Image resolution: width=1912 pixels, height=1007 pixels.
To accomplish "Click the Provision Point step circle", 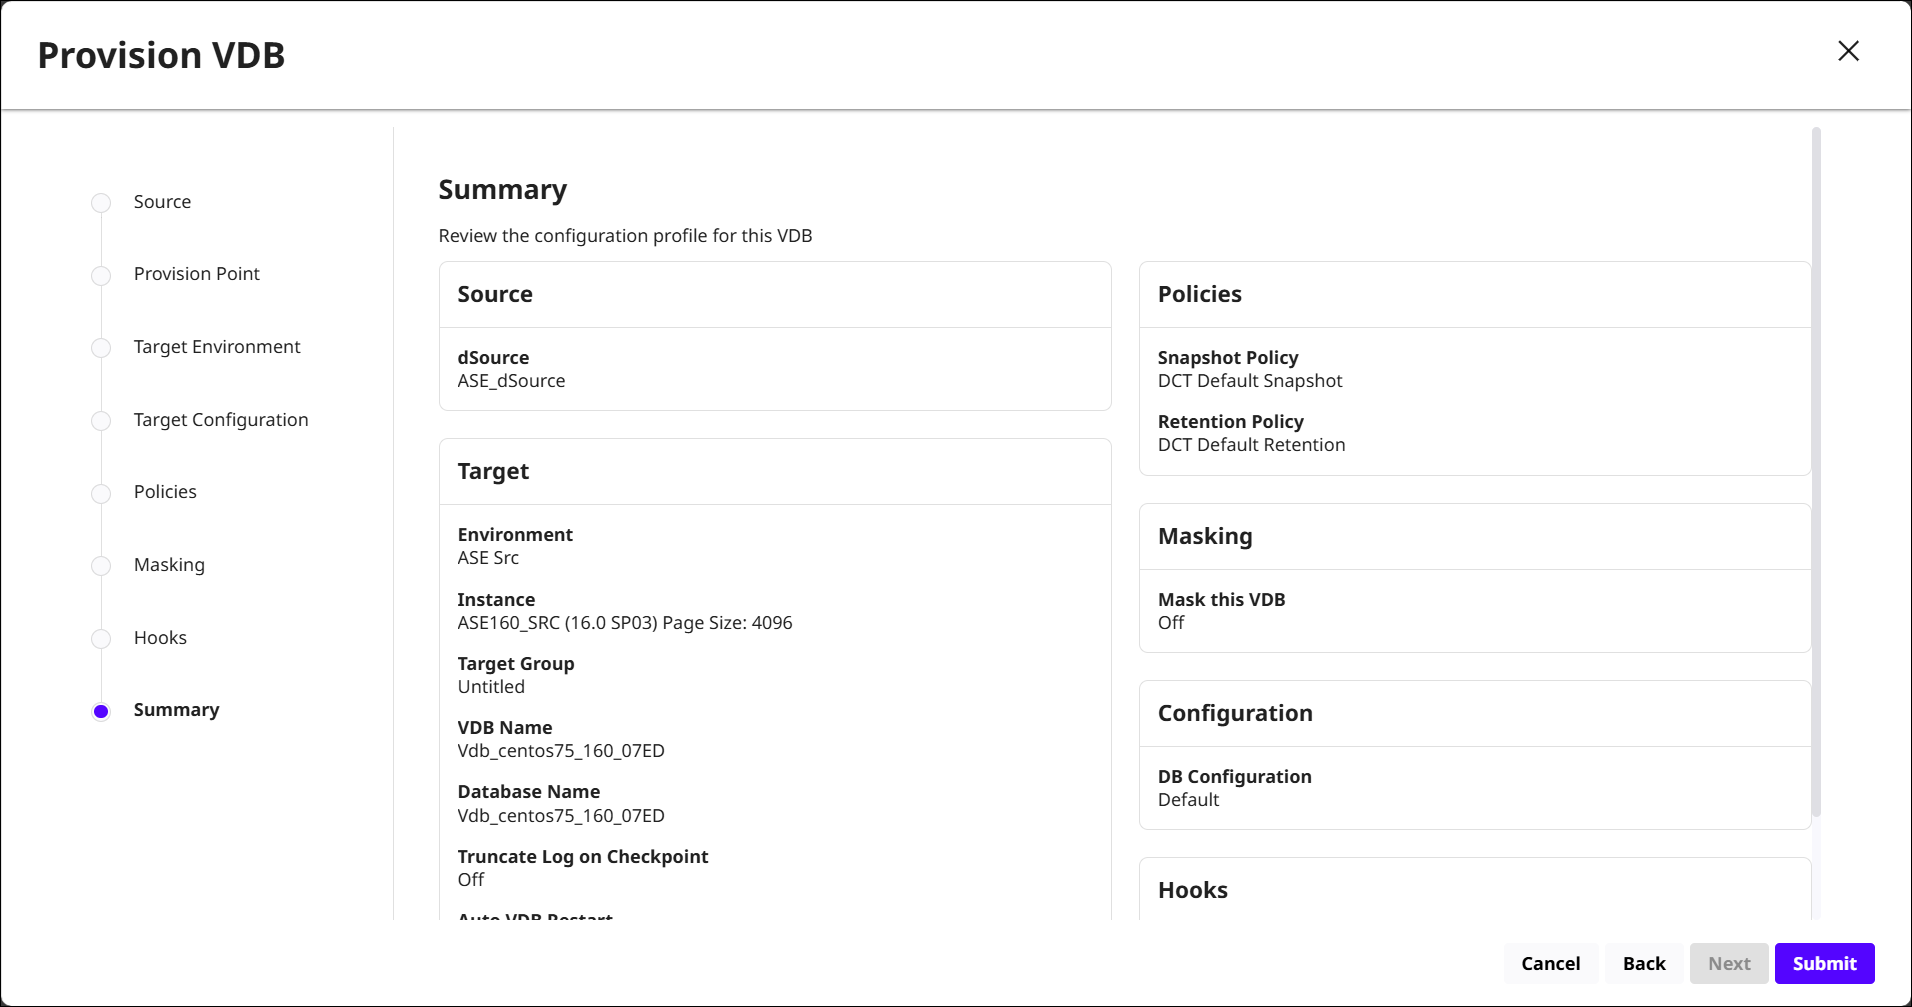I will point(101,276).
